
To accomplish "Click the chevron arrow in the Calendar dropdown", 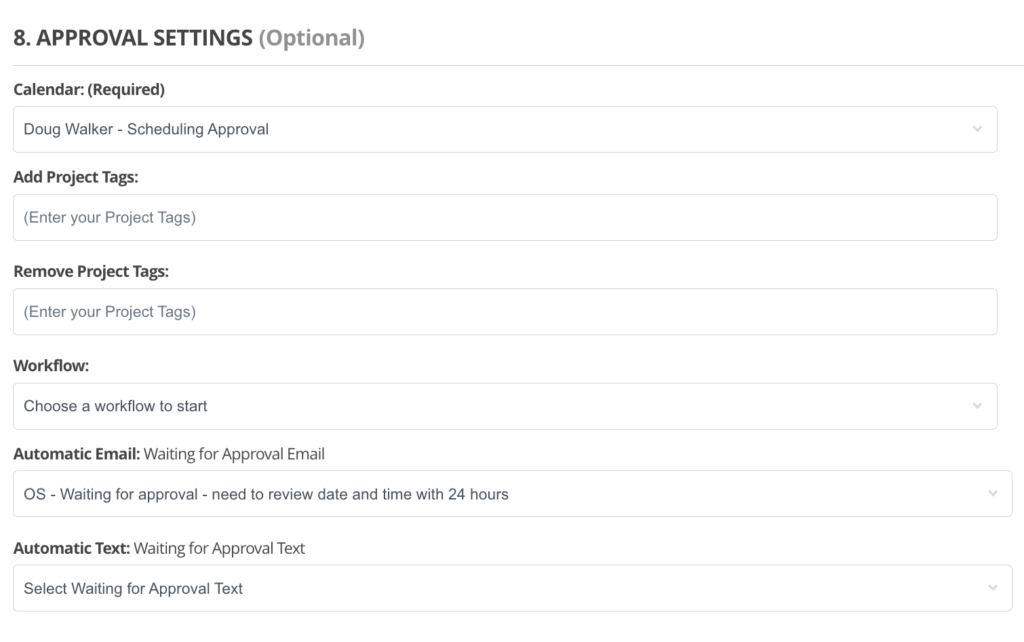I will coord(977,129).
